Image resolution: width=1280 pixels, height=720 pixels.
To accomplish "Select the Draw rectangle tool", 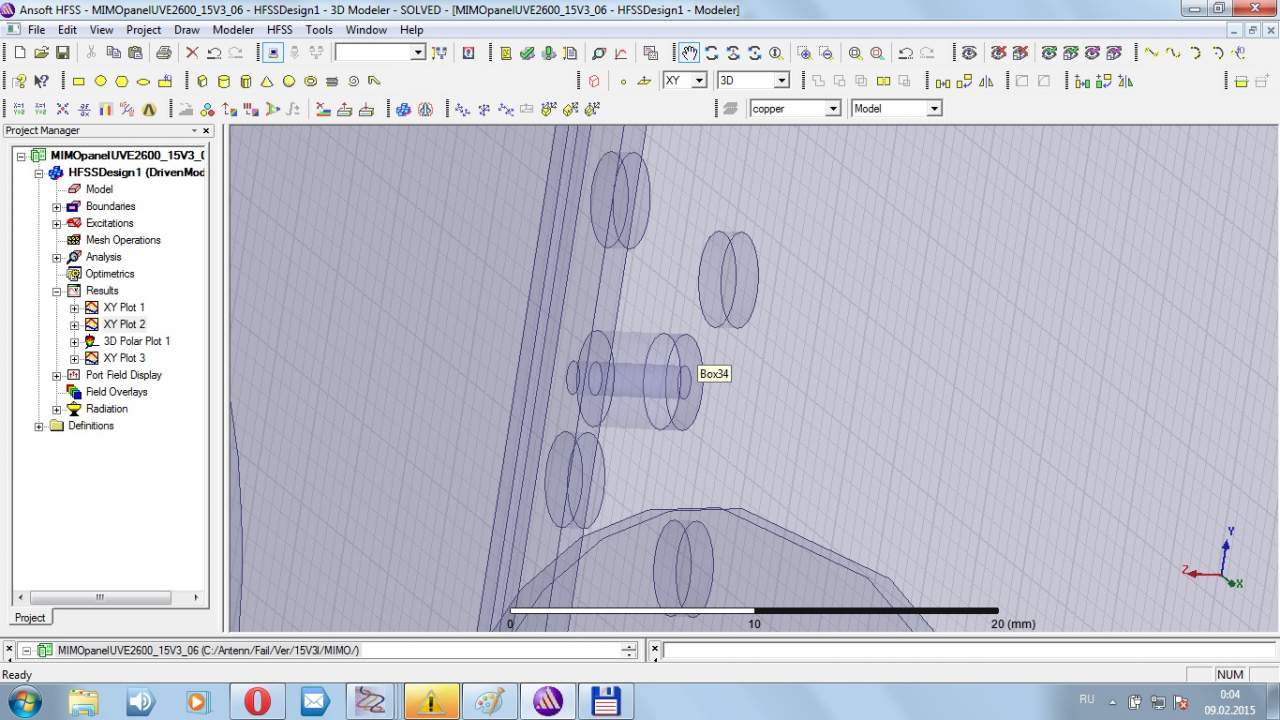I will coord(79,81).
